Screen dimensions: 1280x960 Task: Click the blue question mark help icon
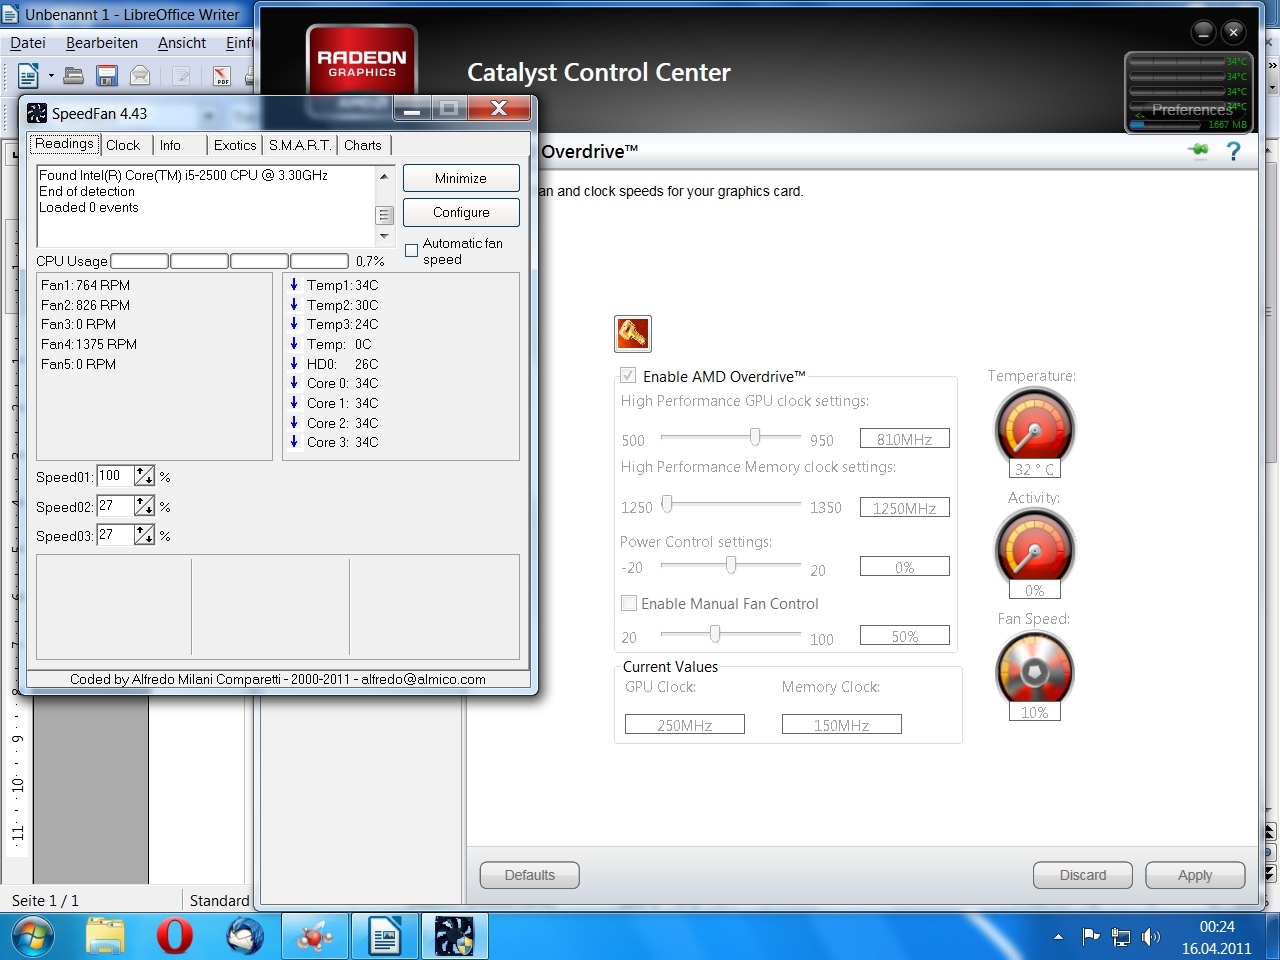tap(1233, 151)
